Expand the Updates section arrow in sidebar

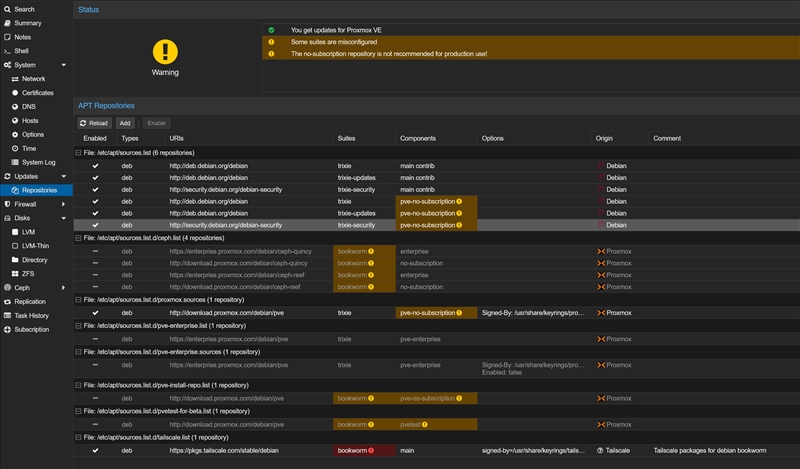64,176
